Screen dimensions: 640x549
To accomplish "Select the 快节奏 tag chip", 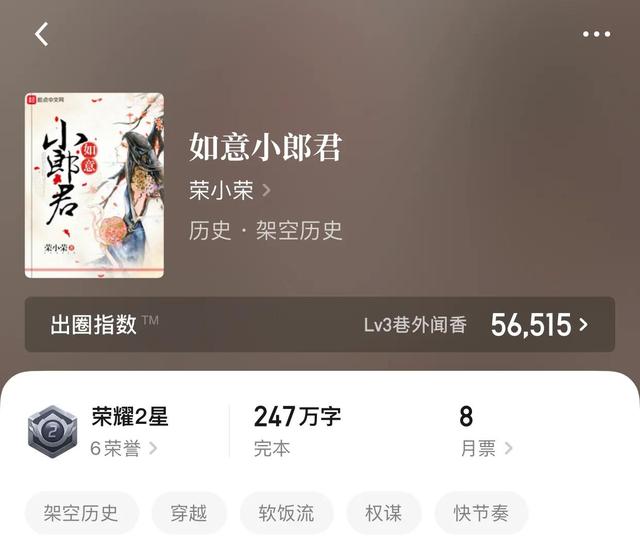I will coord(481,513).
